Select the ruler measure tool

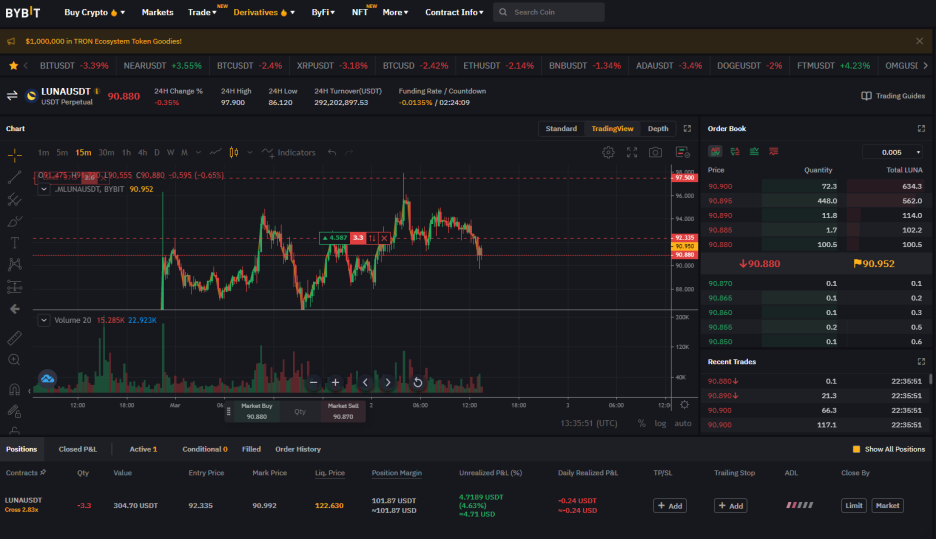[14, 338]
